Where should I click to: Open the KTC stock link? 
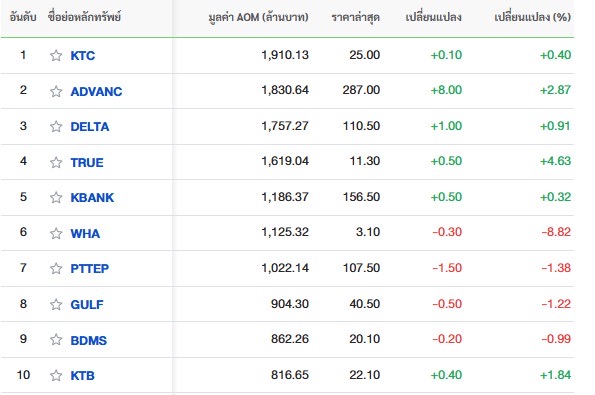[x=83, y=56]
